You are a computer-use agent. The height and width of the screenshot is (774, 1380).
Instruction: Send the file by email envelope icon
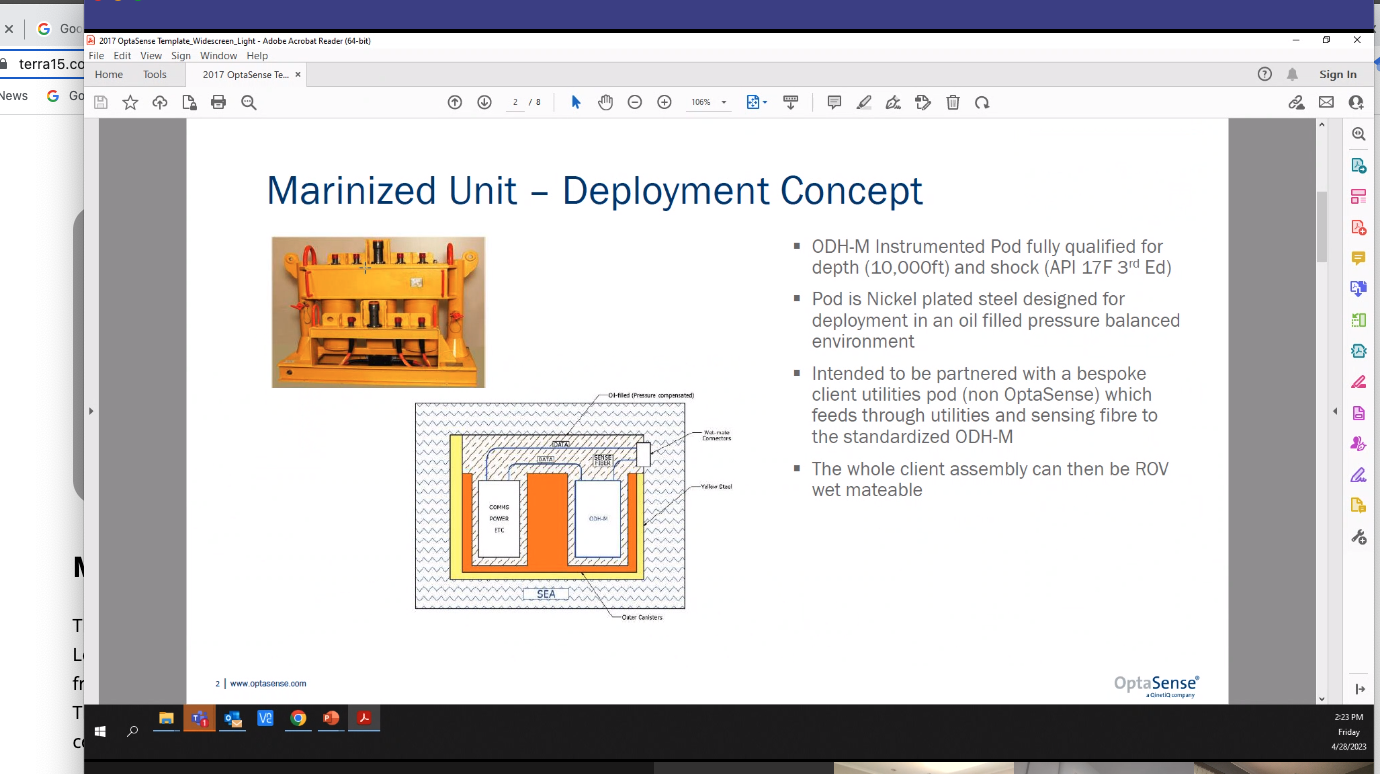pyautogui.click(x=1326, y=102)
